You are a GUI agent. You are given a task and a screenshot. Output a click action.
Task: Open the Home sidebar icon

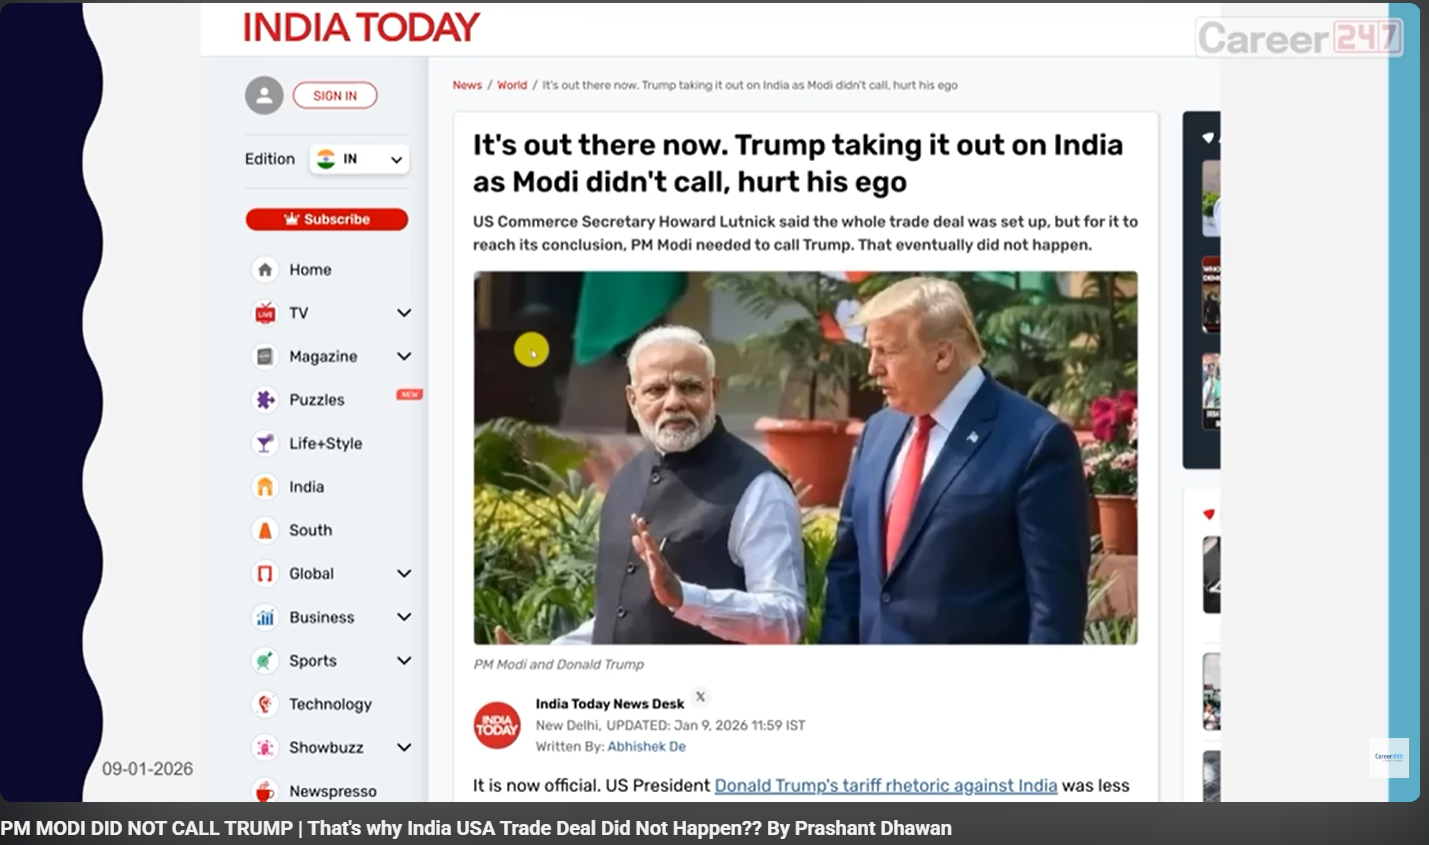pyautogui.click(x=265, y=270)
